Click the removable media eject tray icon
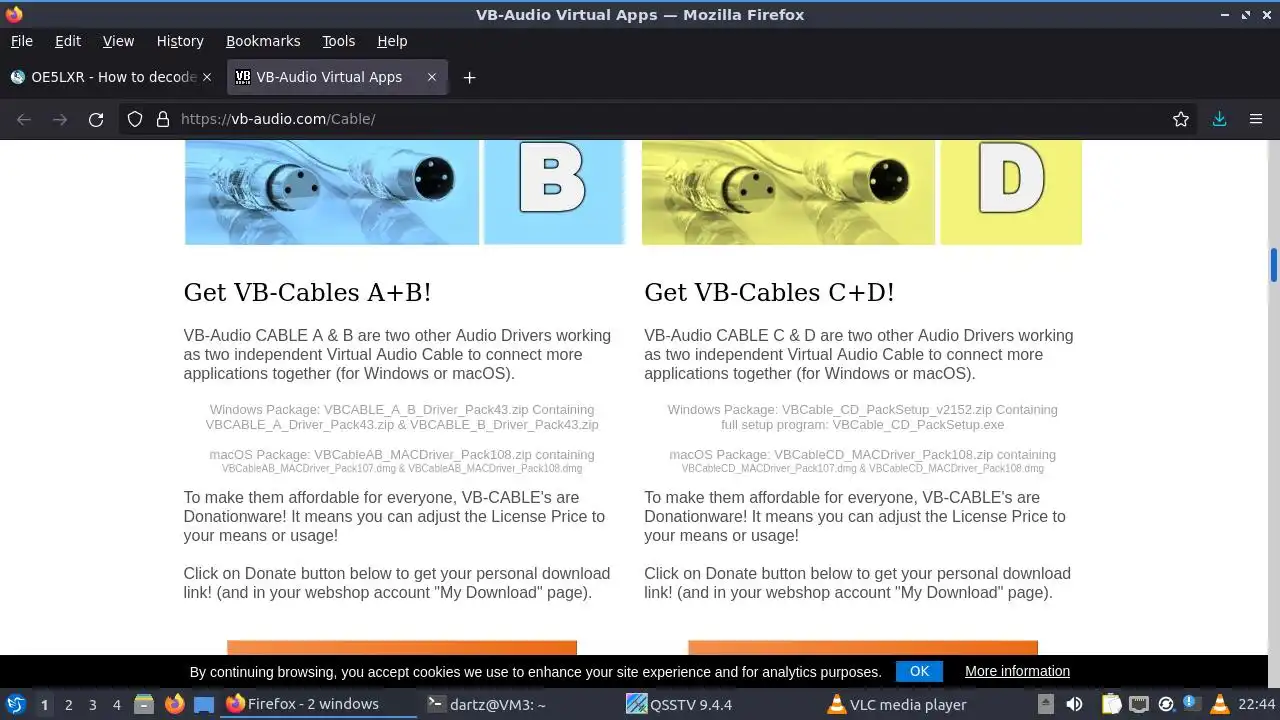 click(1045, 704)
